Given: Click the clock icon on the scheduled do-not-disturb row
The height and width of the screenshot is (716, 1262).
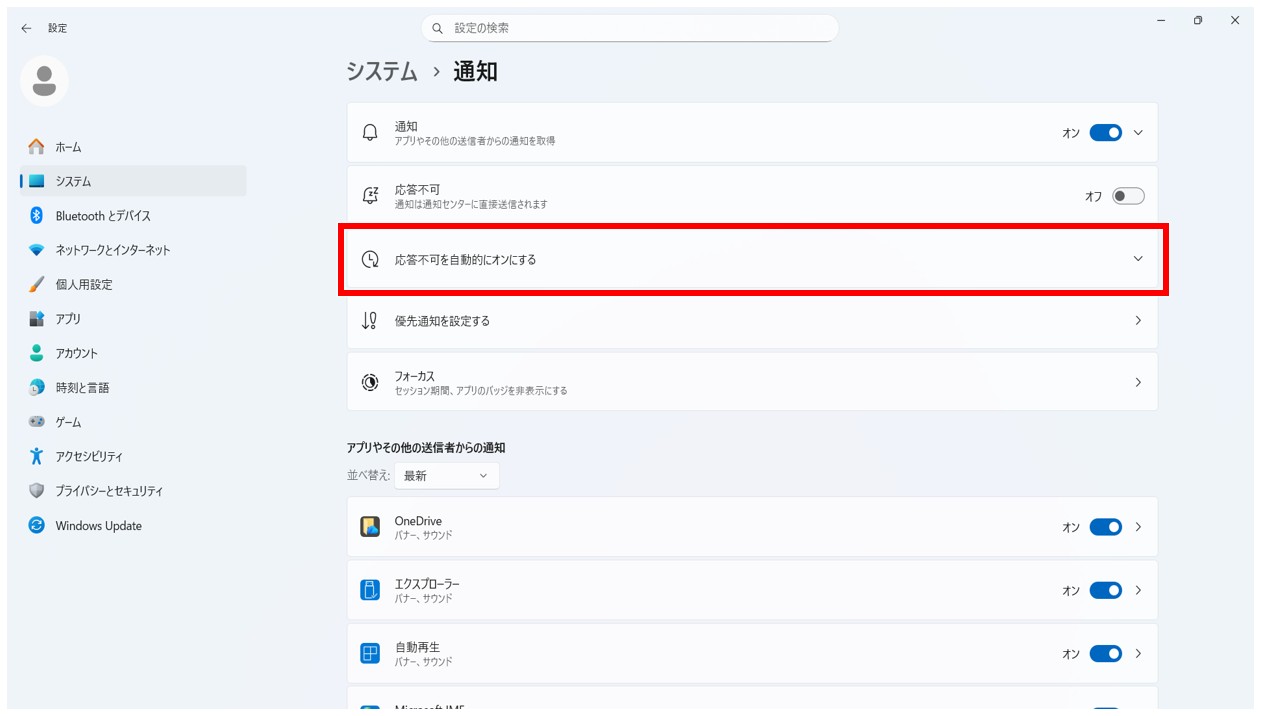Looking at the screenshot, I should (369, 258).
